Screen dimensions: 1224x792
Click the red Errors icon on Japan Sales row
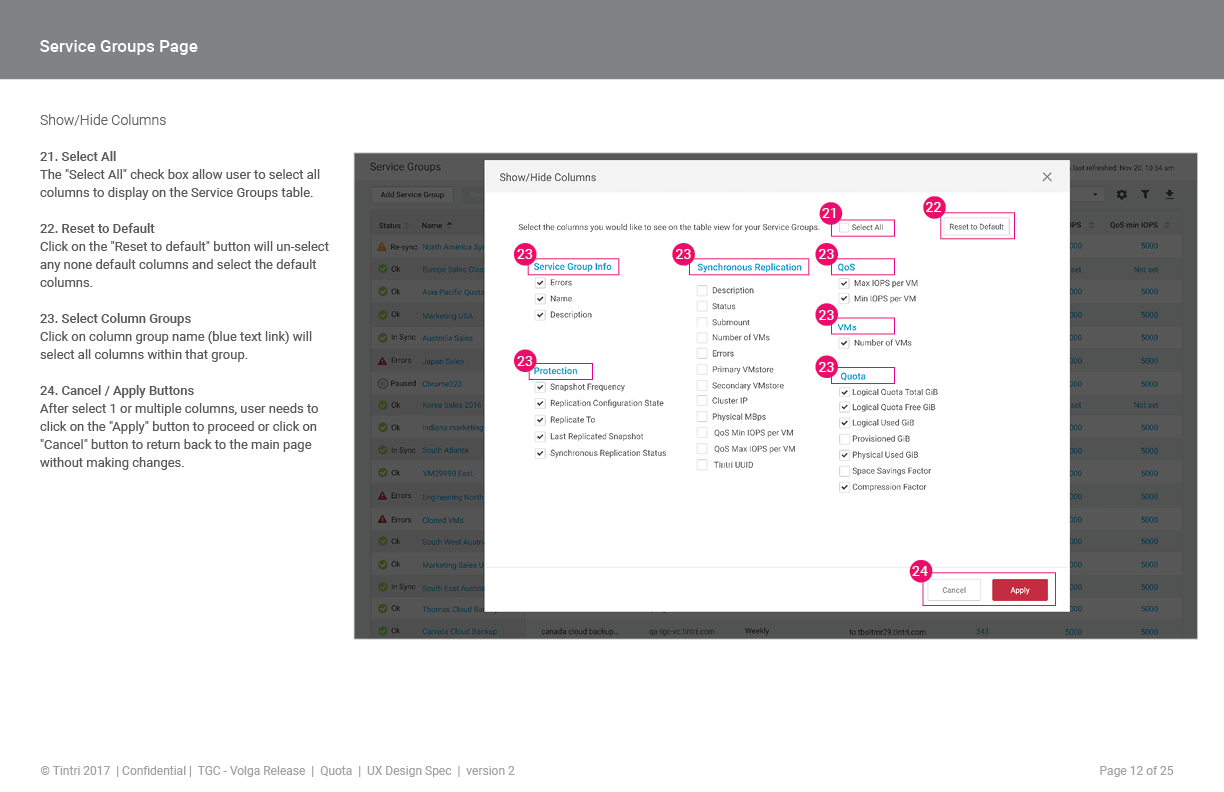382,360
